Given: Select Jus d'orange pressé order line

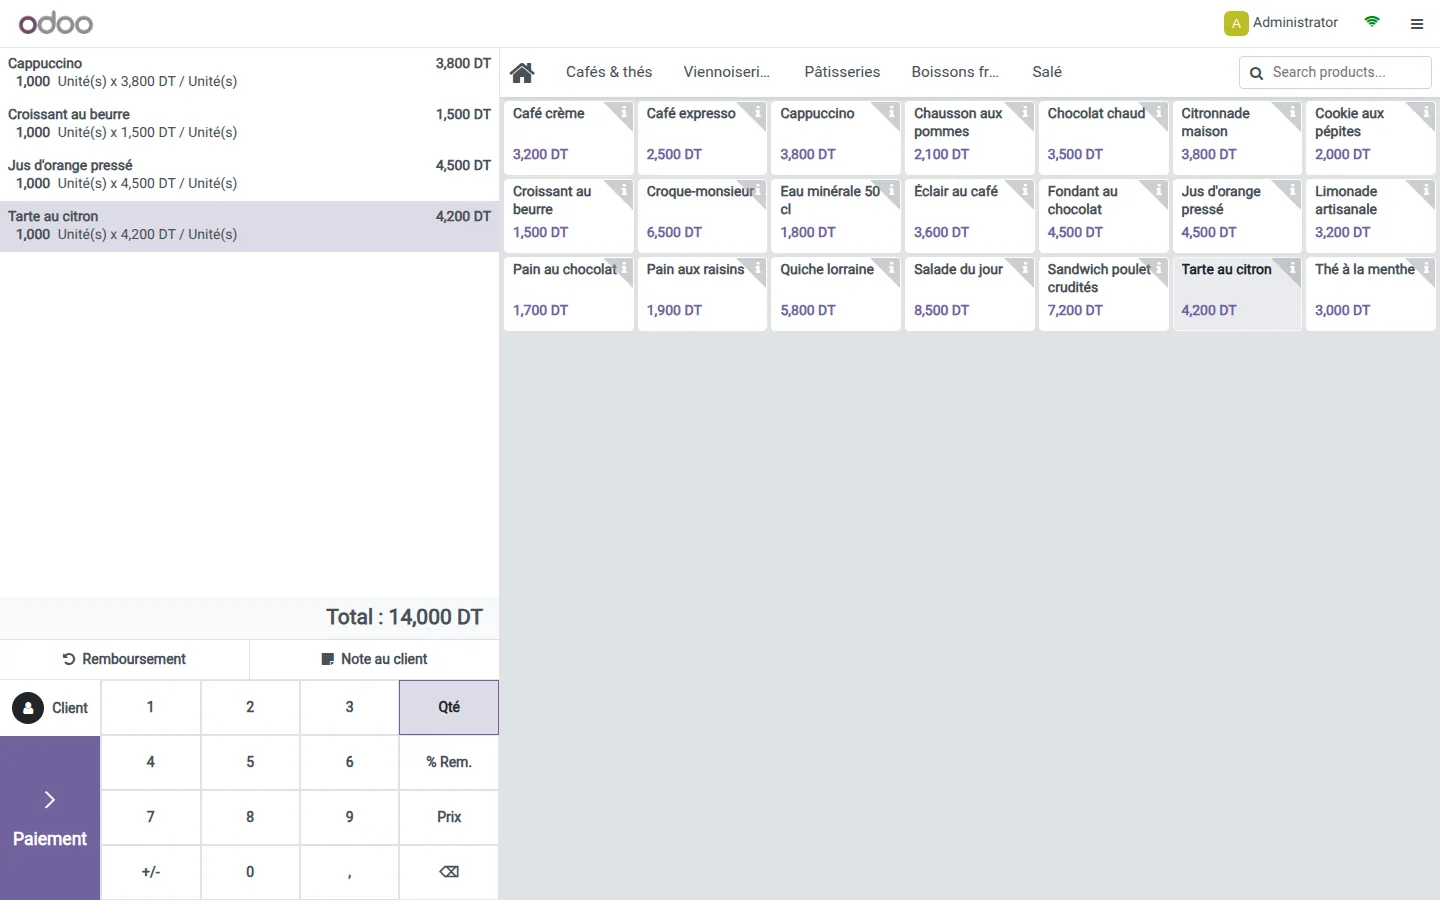Looking at the screenshot, I should (249, 175).
